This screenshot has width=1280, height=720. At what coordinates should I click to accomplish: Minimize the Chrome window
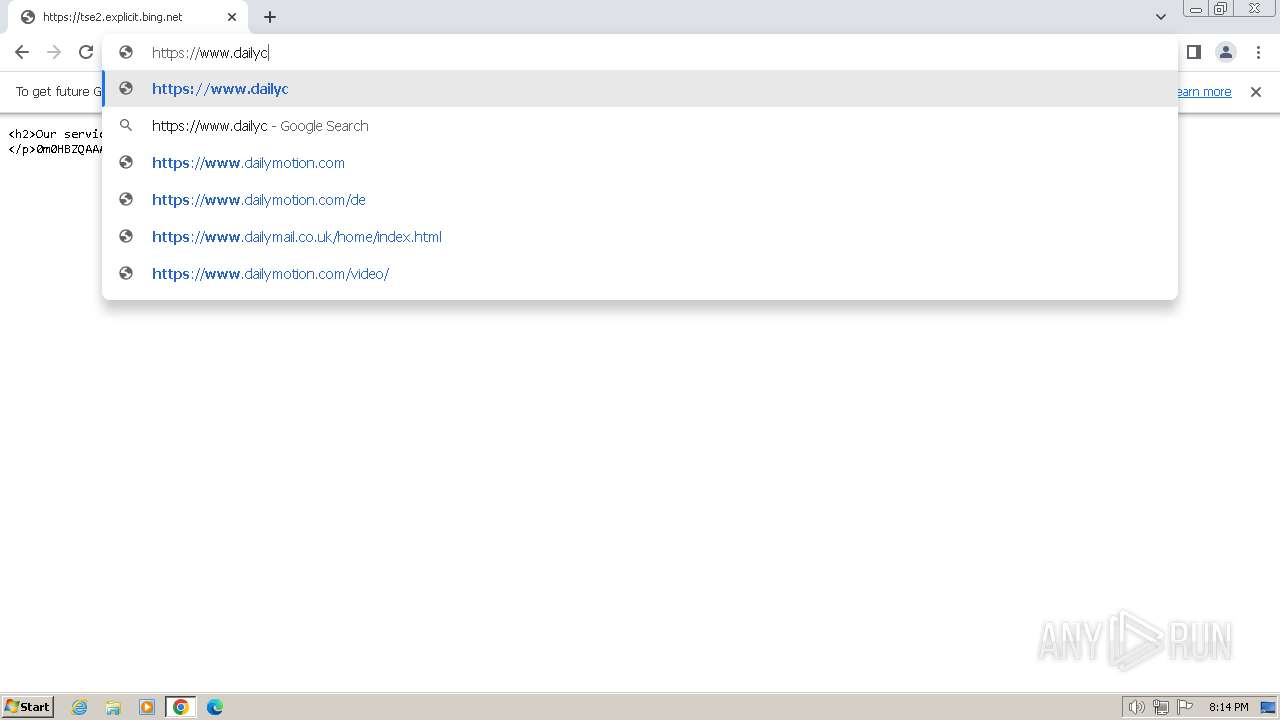click(1195, 9)
